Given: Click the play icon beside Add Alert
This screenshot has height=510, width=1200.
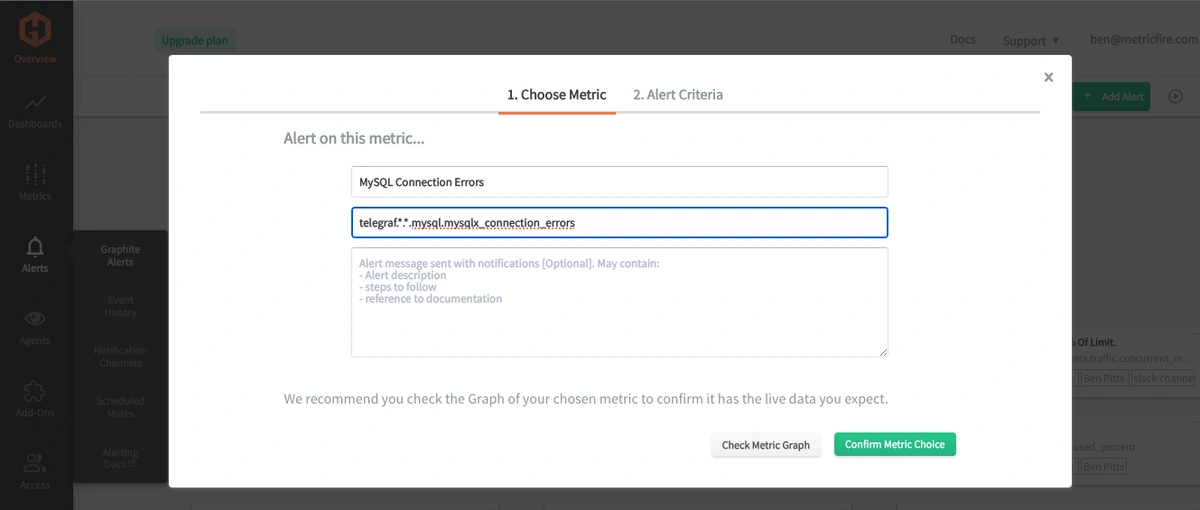Looking at the screenshot, I should pos(1176,97).
